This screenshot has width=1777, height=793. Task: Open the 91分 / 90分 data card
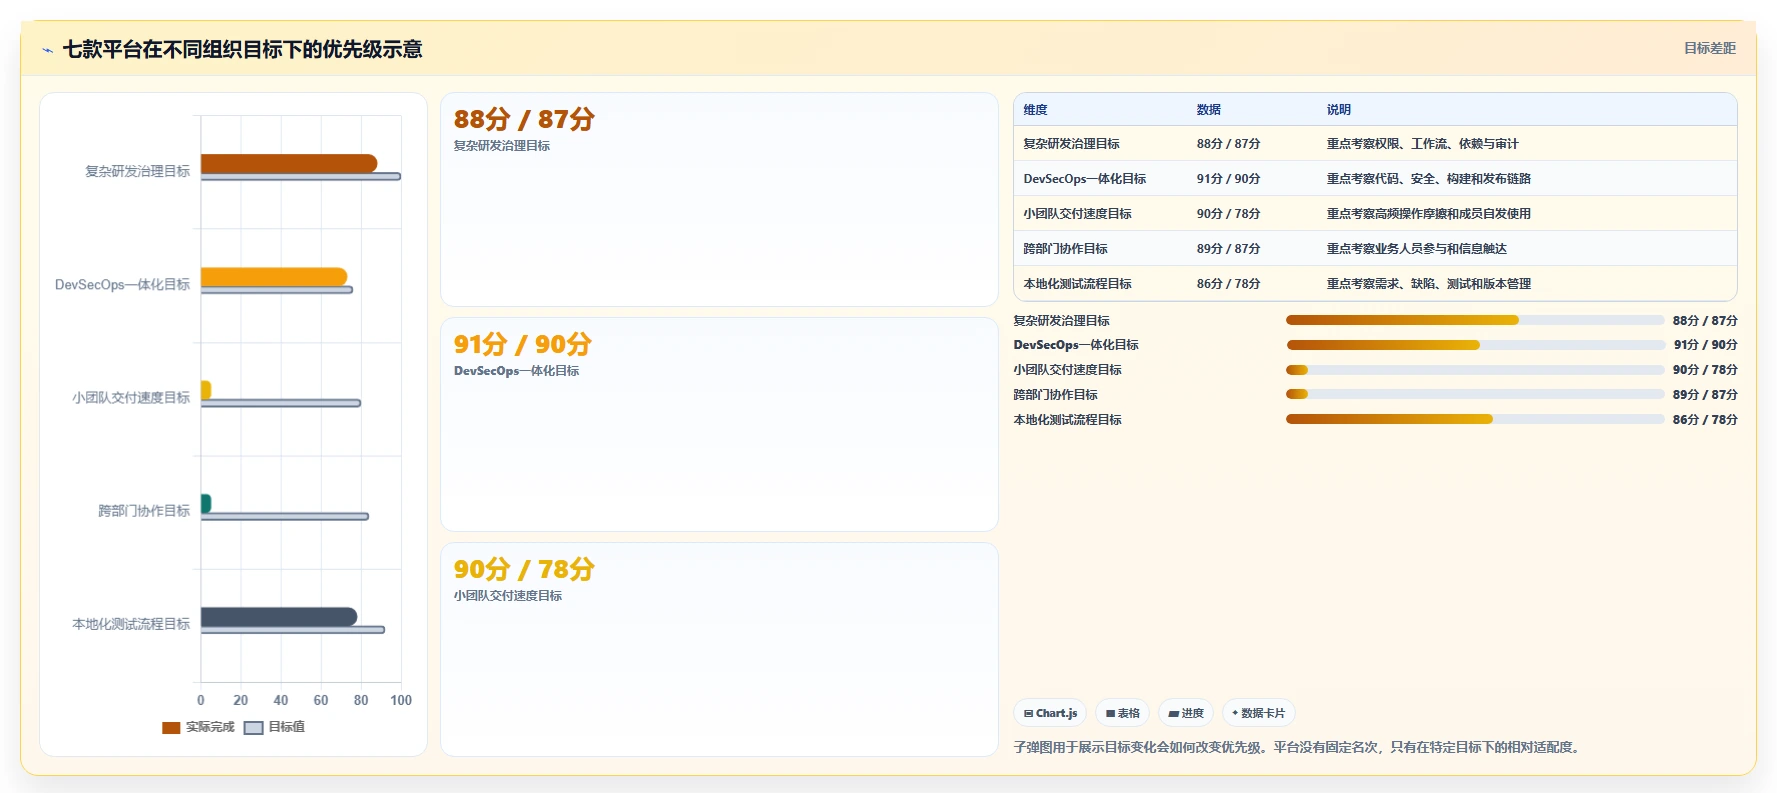pyautogui.click(x=719, y=424)
